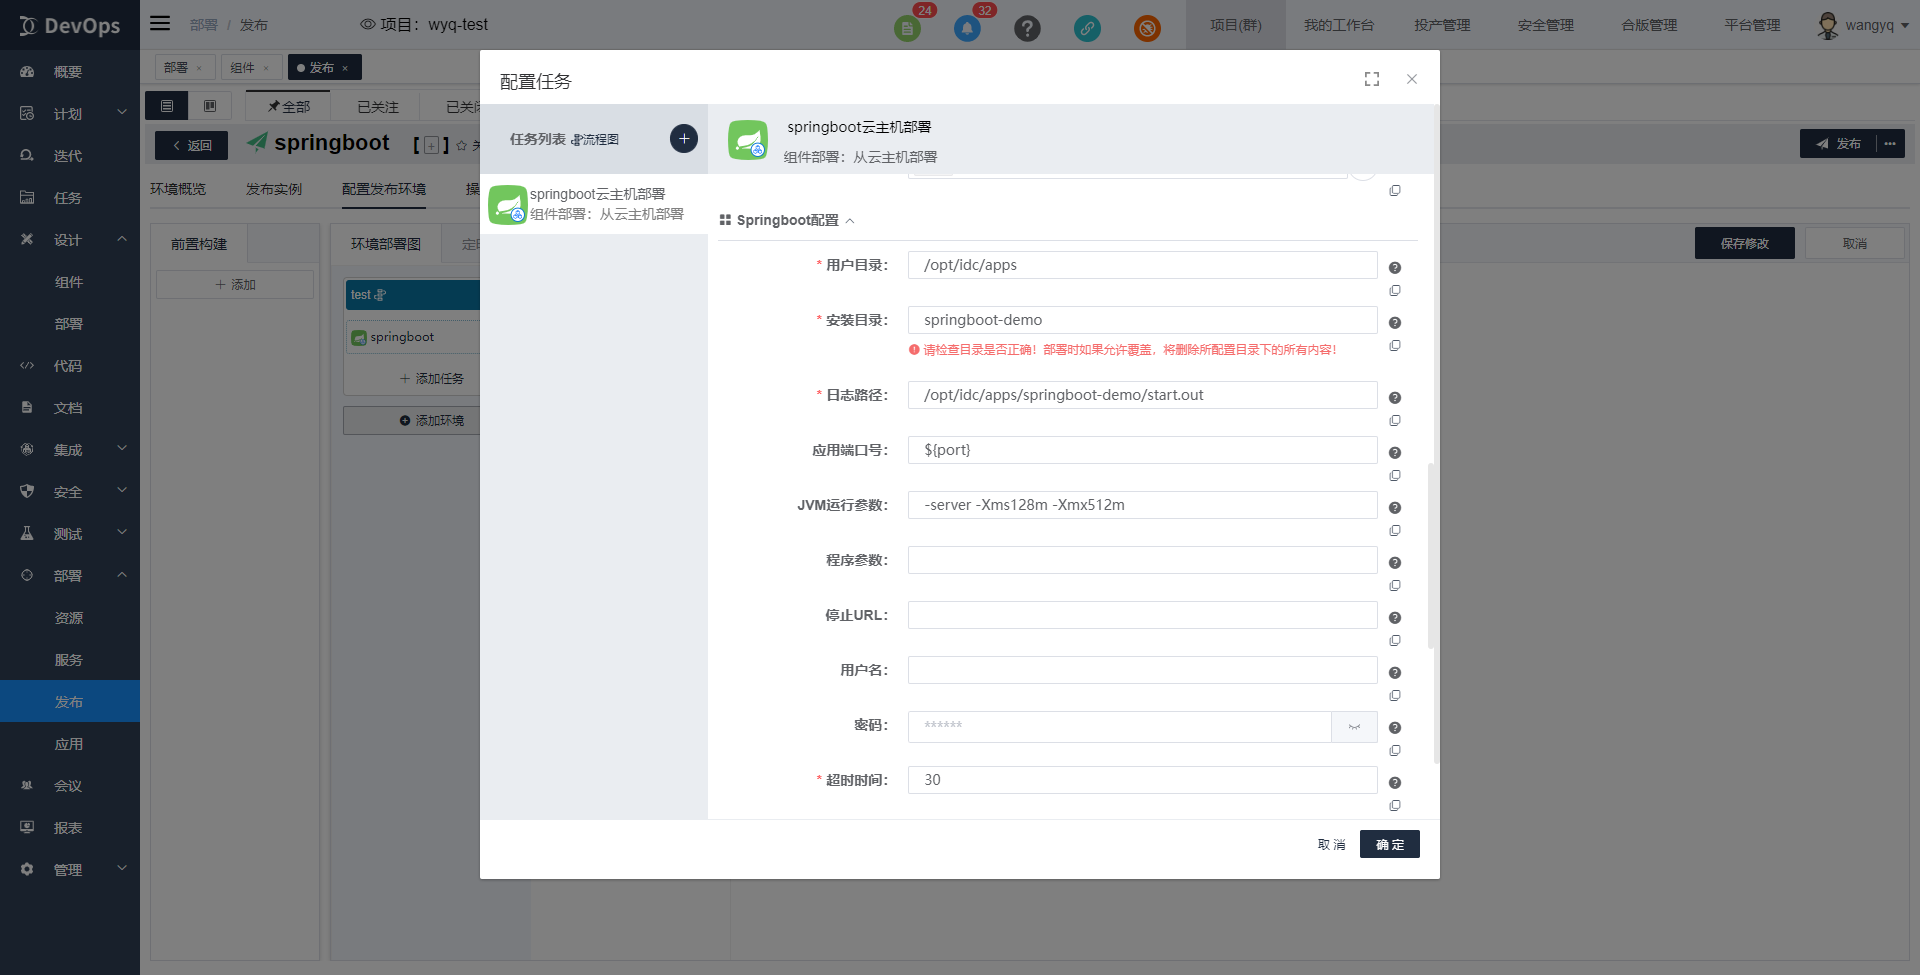Copy the 日志路径 value via copy icon
The width and height of the screenshot is (1920, 975).
point(1395,420)
